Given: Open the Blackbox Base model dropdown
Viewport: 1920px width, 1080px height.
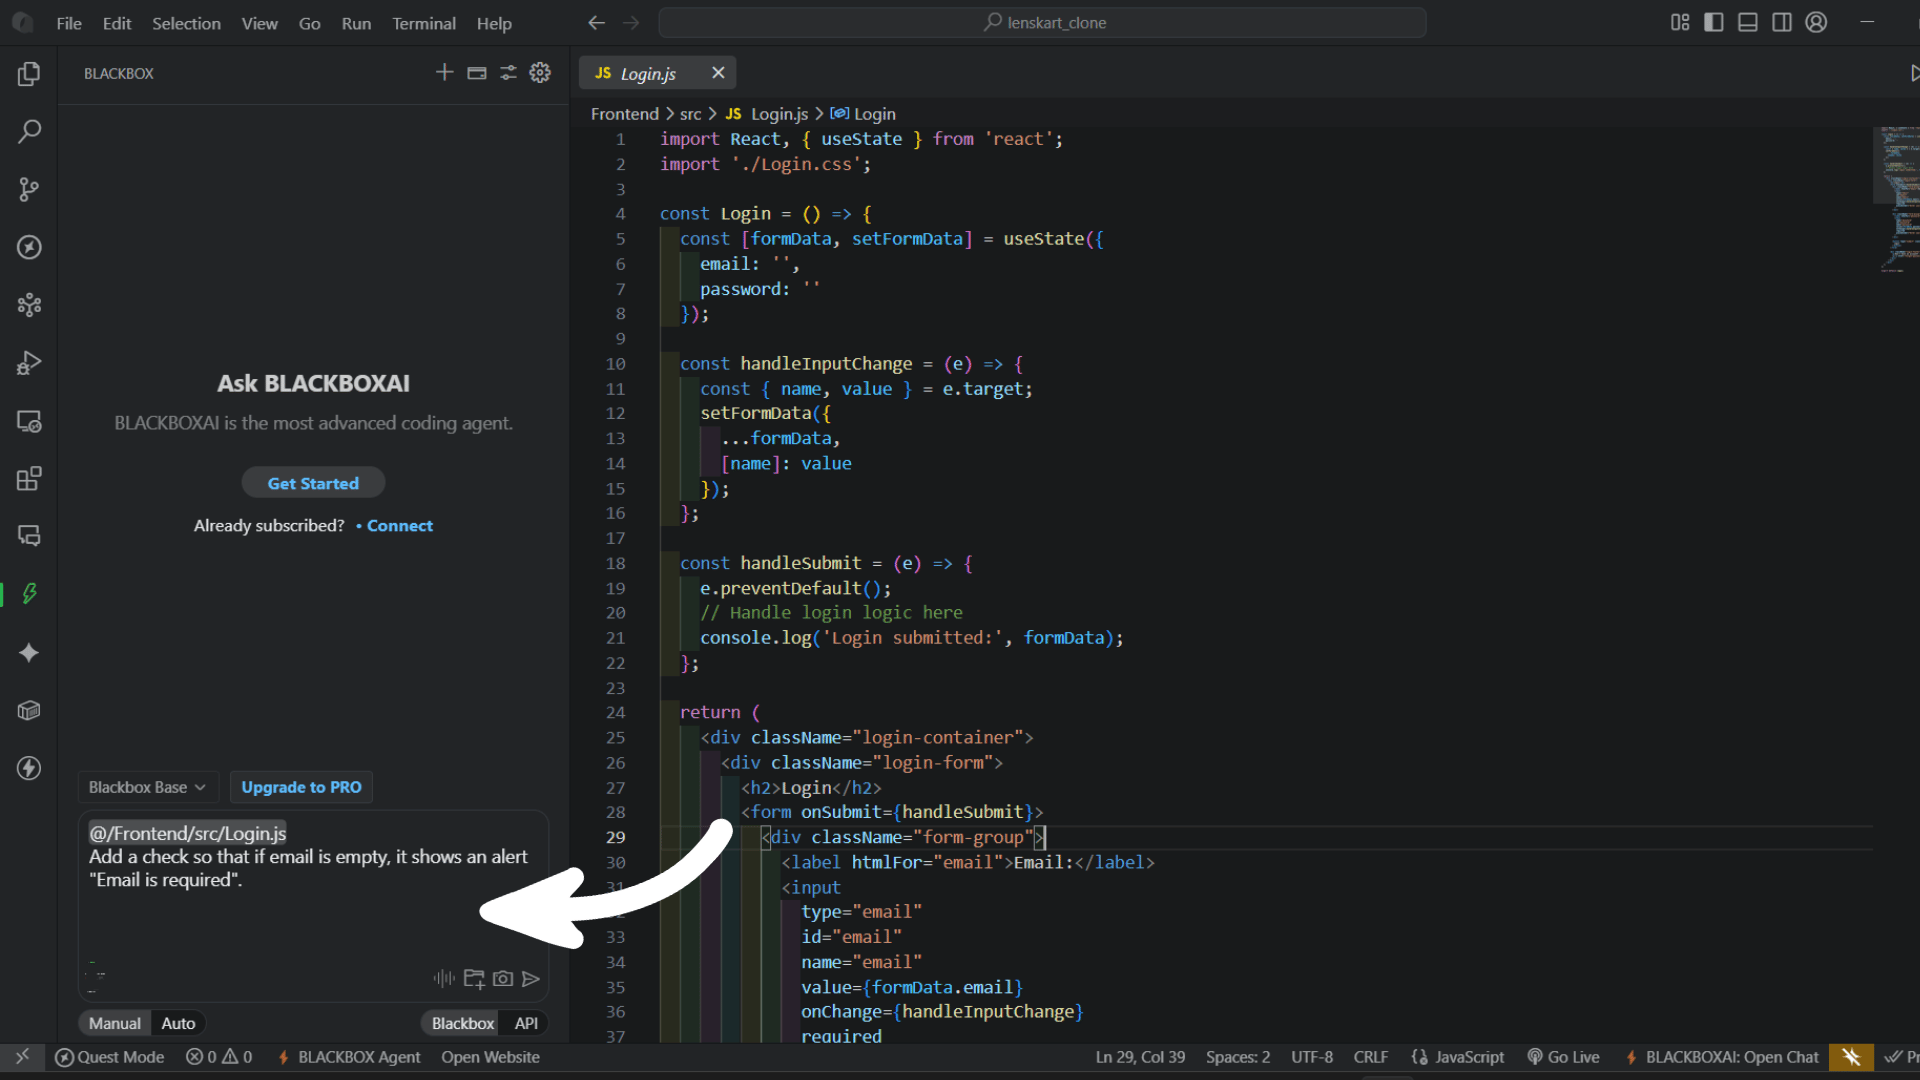Looking at the screenshot, I should pyautogui.click(x=147, y=787).
